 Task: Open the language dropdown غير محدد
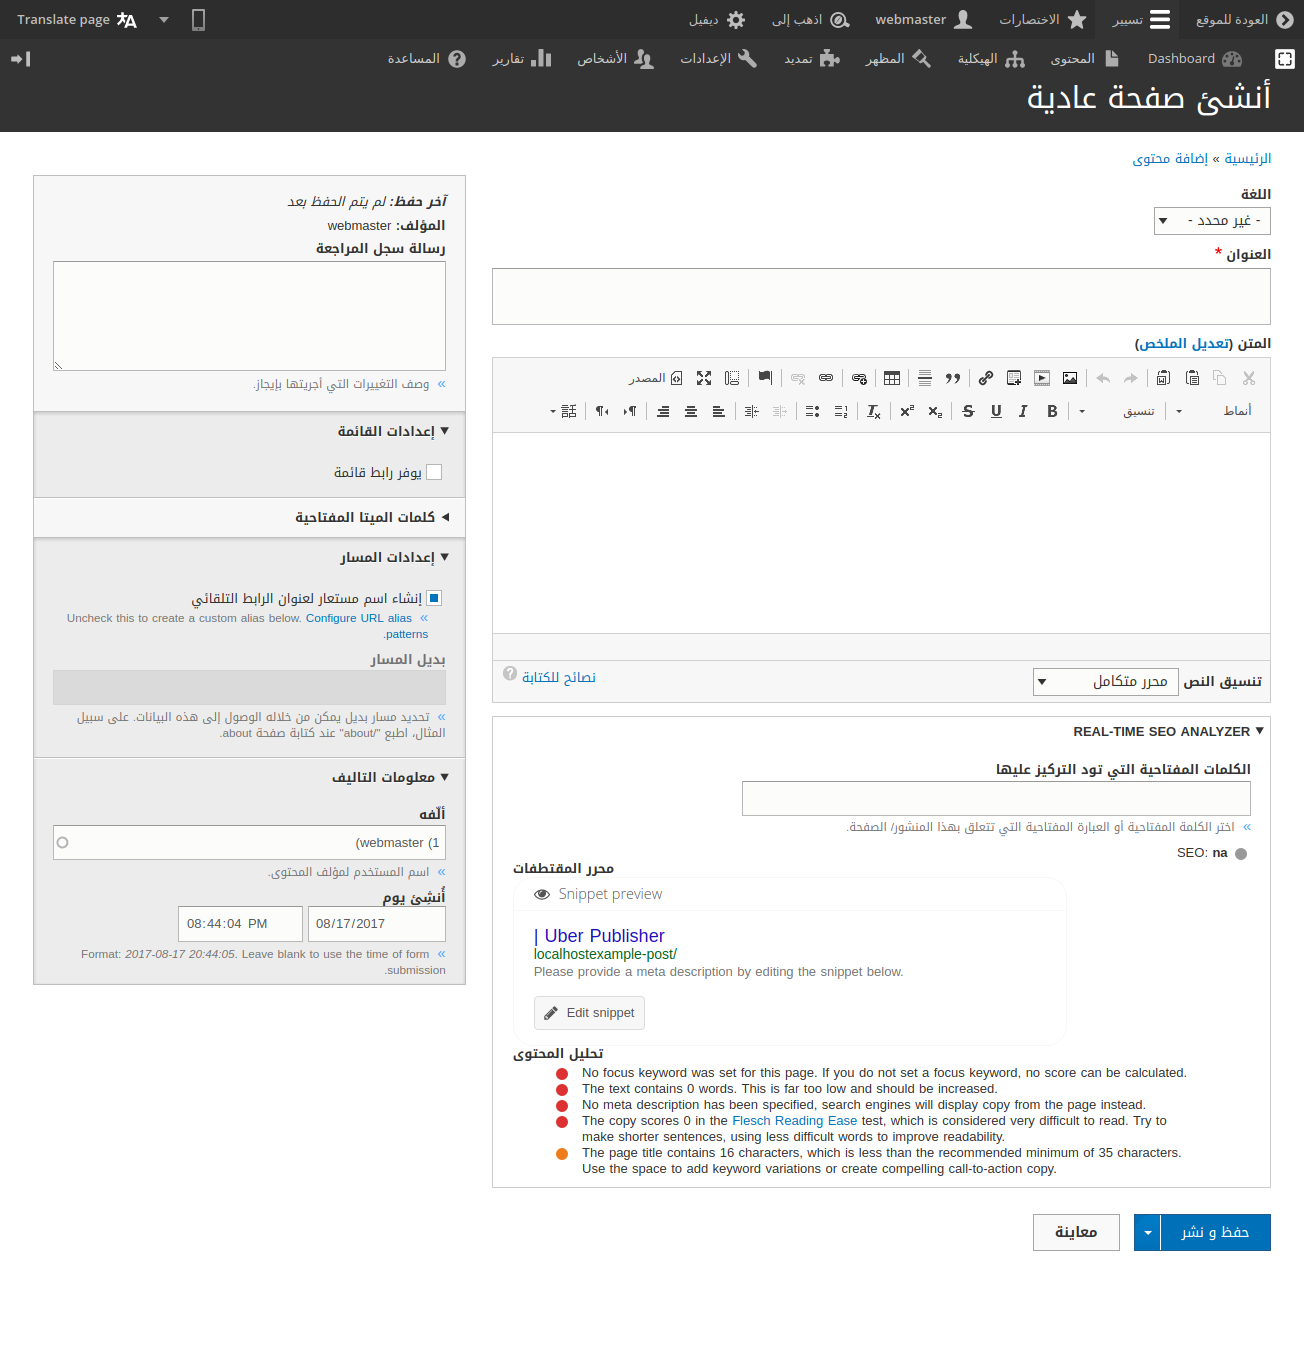[1211, 220]
